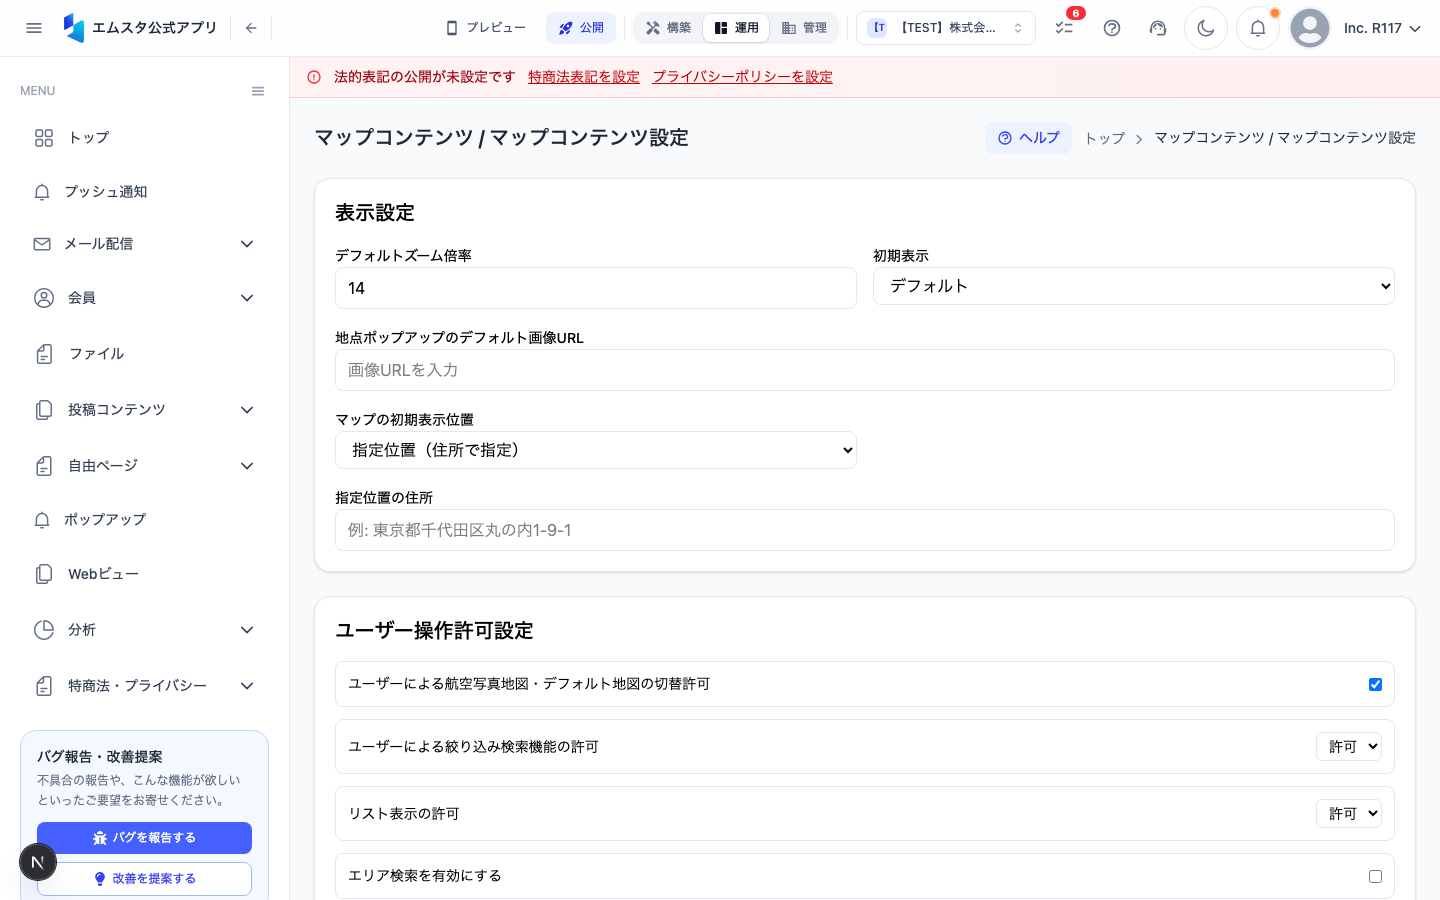This screenshot has height=900, width=1440.
Task: Toggle dark mode moon icon
Action: [x=1206, y=28]
